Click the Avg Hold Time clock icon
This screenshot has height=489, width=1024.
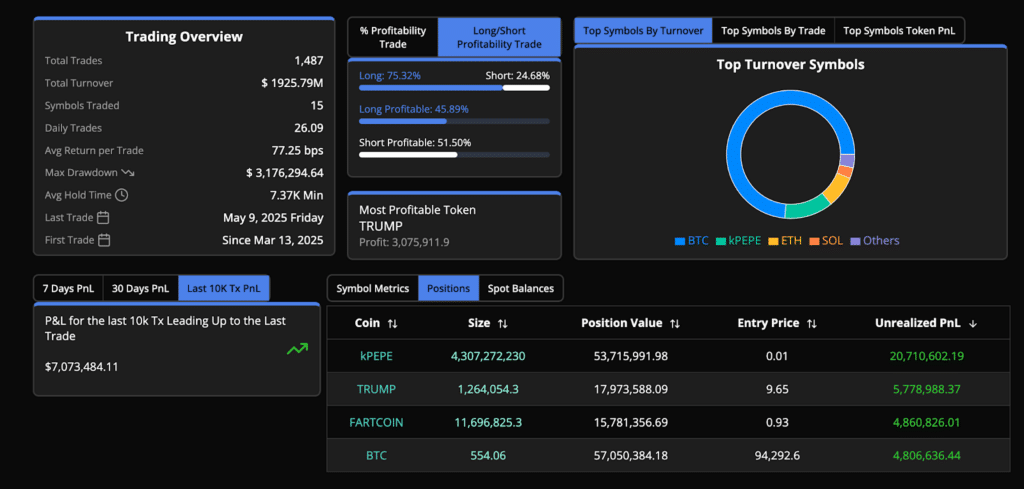pos(121,195)
